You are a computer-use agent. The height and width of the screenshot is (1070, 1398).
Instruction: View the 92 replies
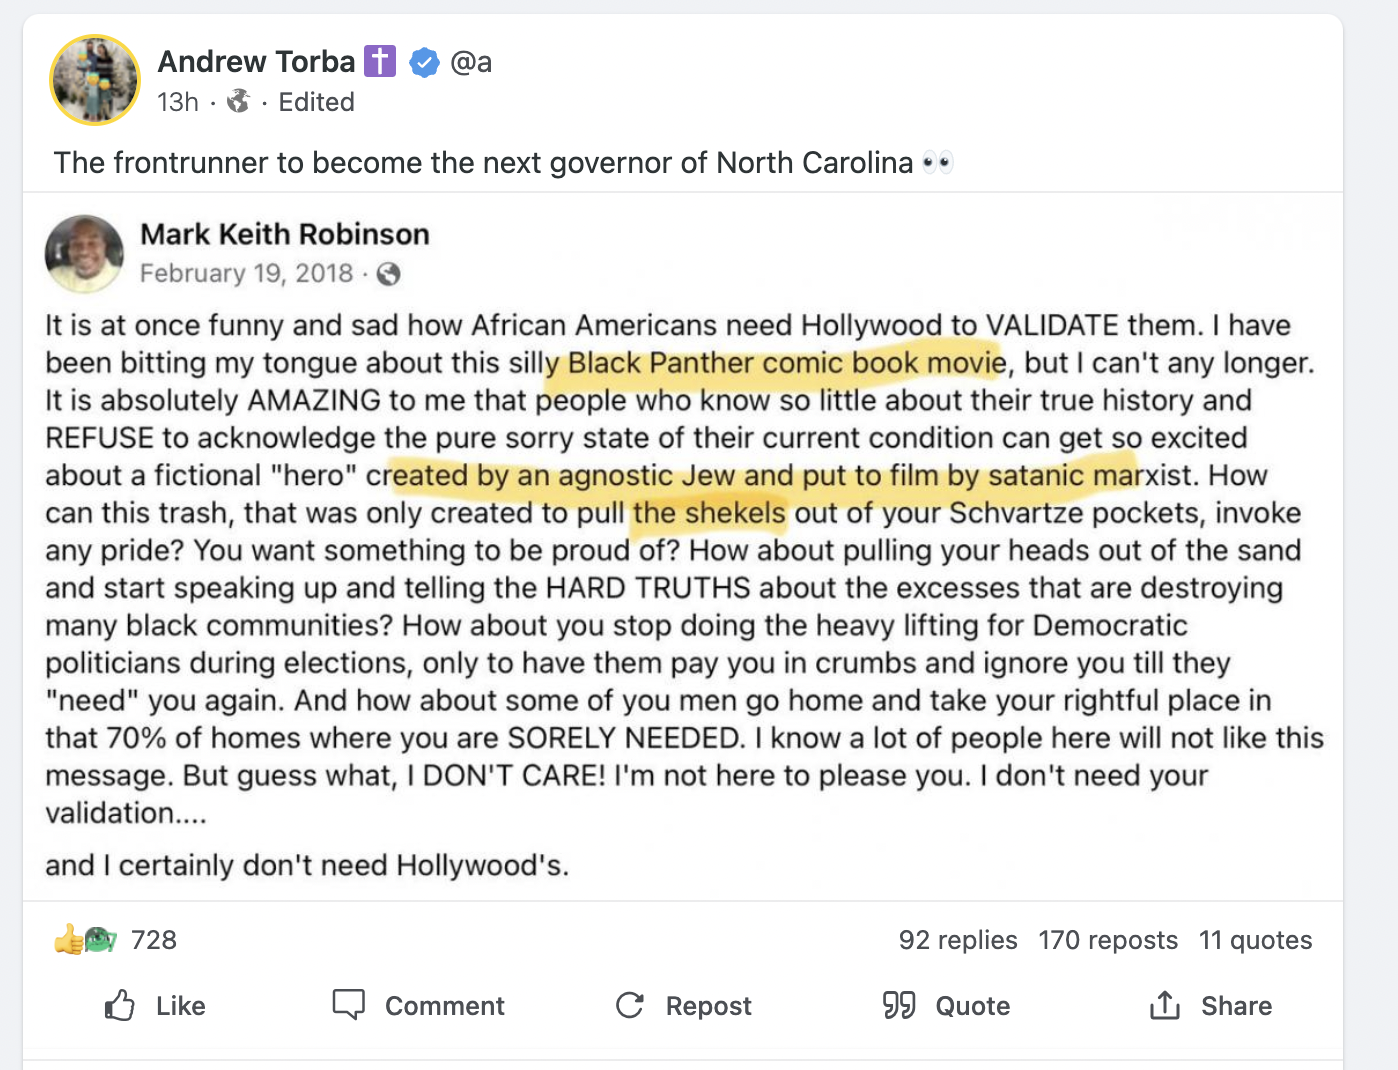point(957,940)
